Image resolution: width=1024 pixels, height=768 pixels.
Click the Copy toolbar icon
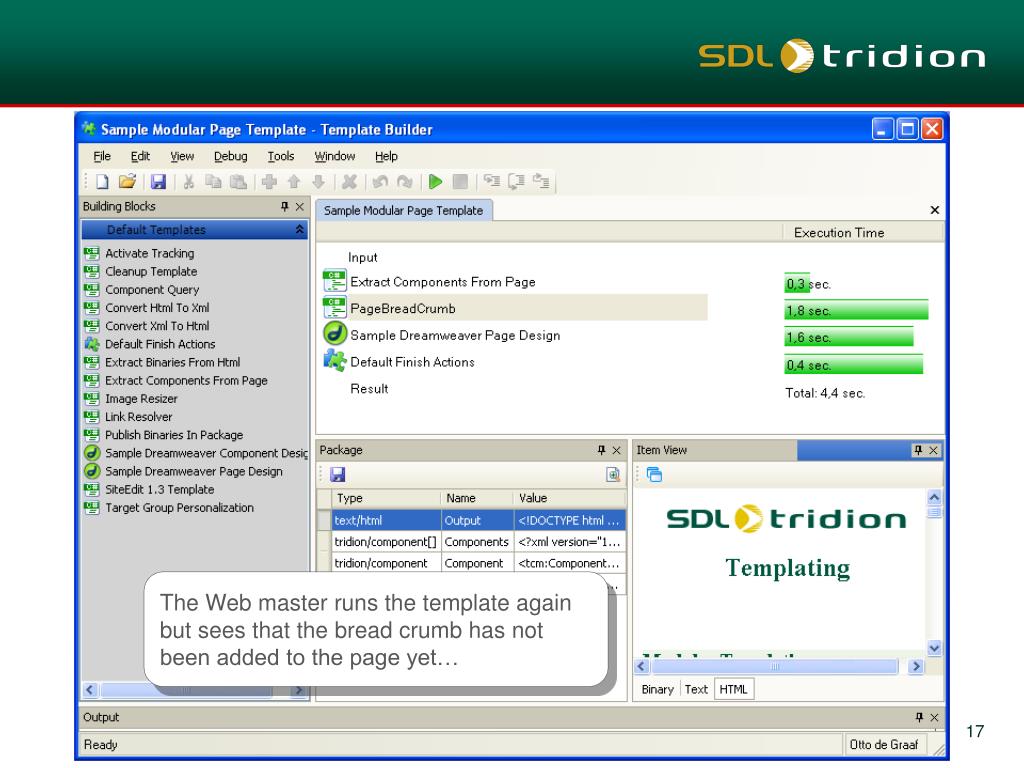(214, 182)
